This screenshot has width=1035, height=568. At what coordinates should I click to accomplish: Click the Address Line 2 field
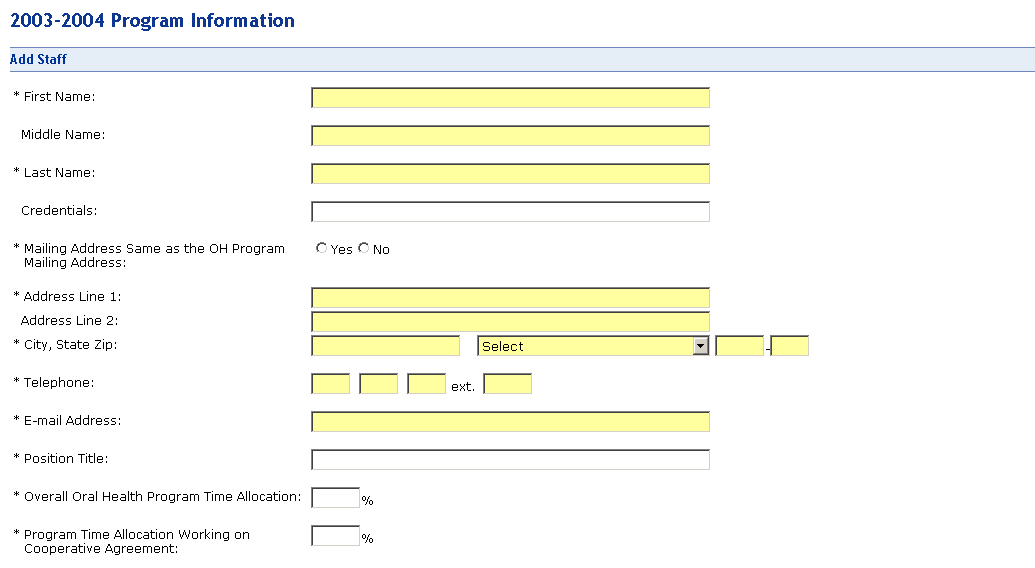(510, 322)
